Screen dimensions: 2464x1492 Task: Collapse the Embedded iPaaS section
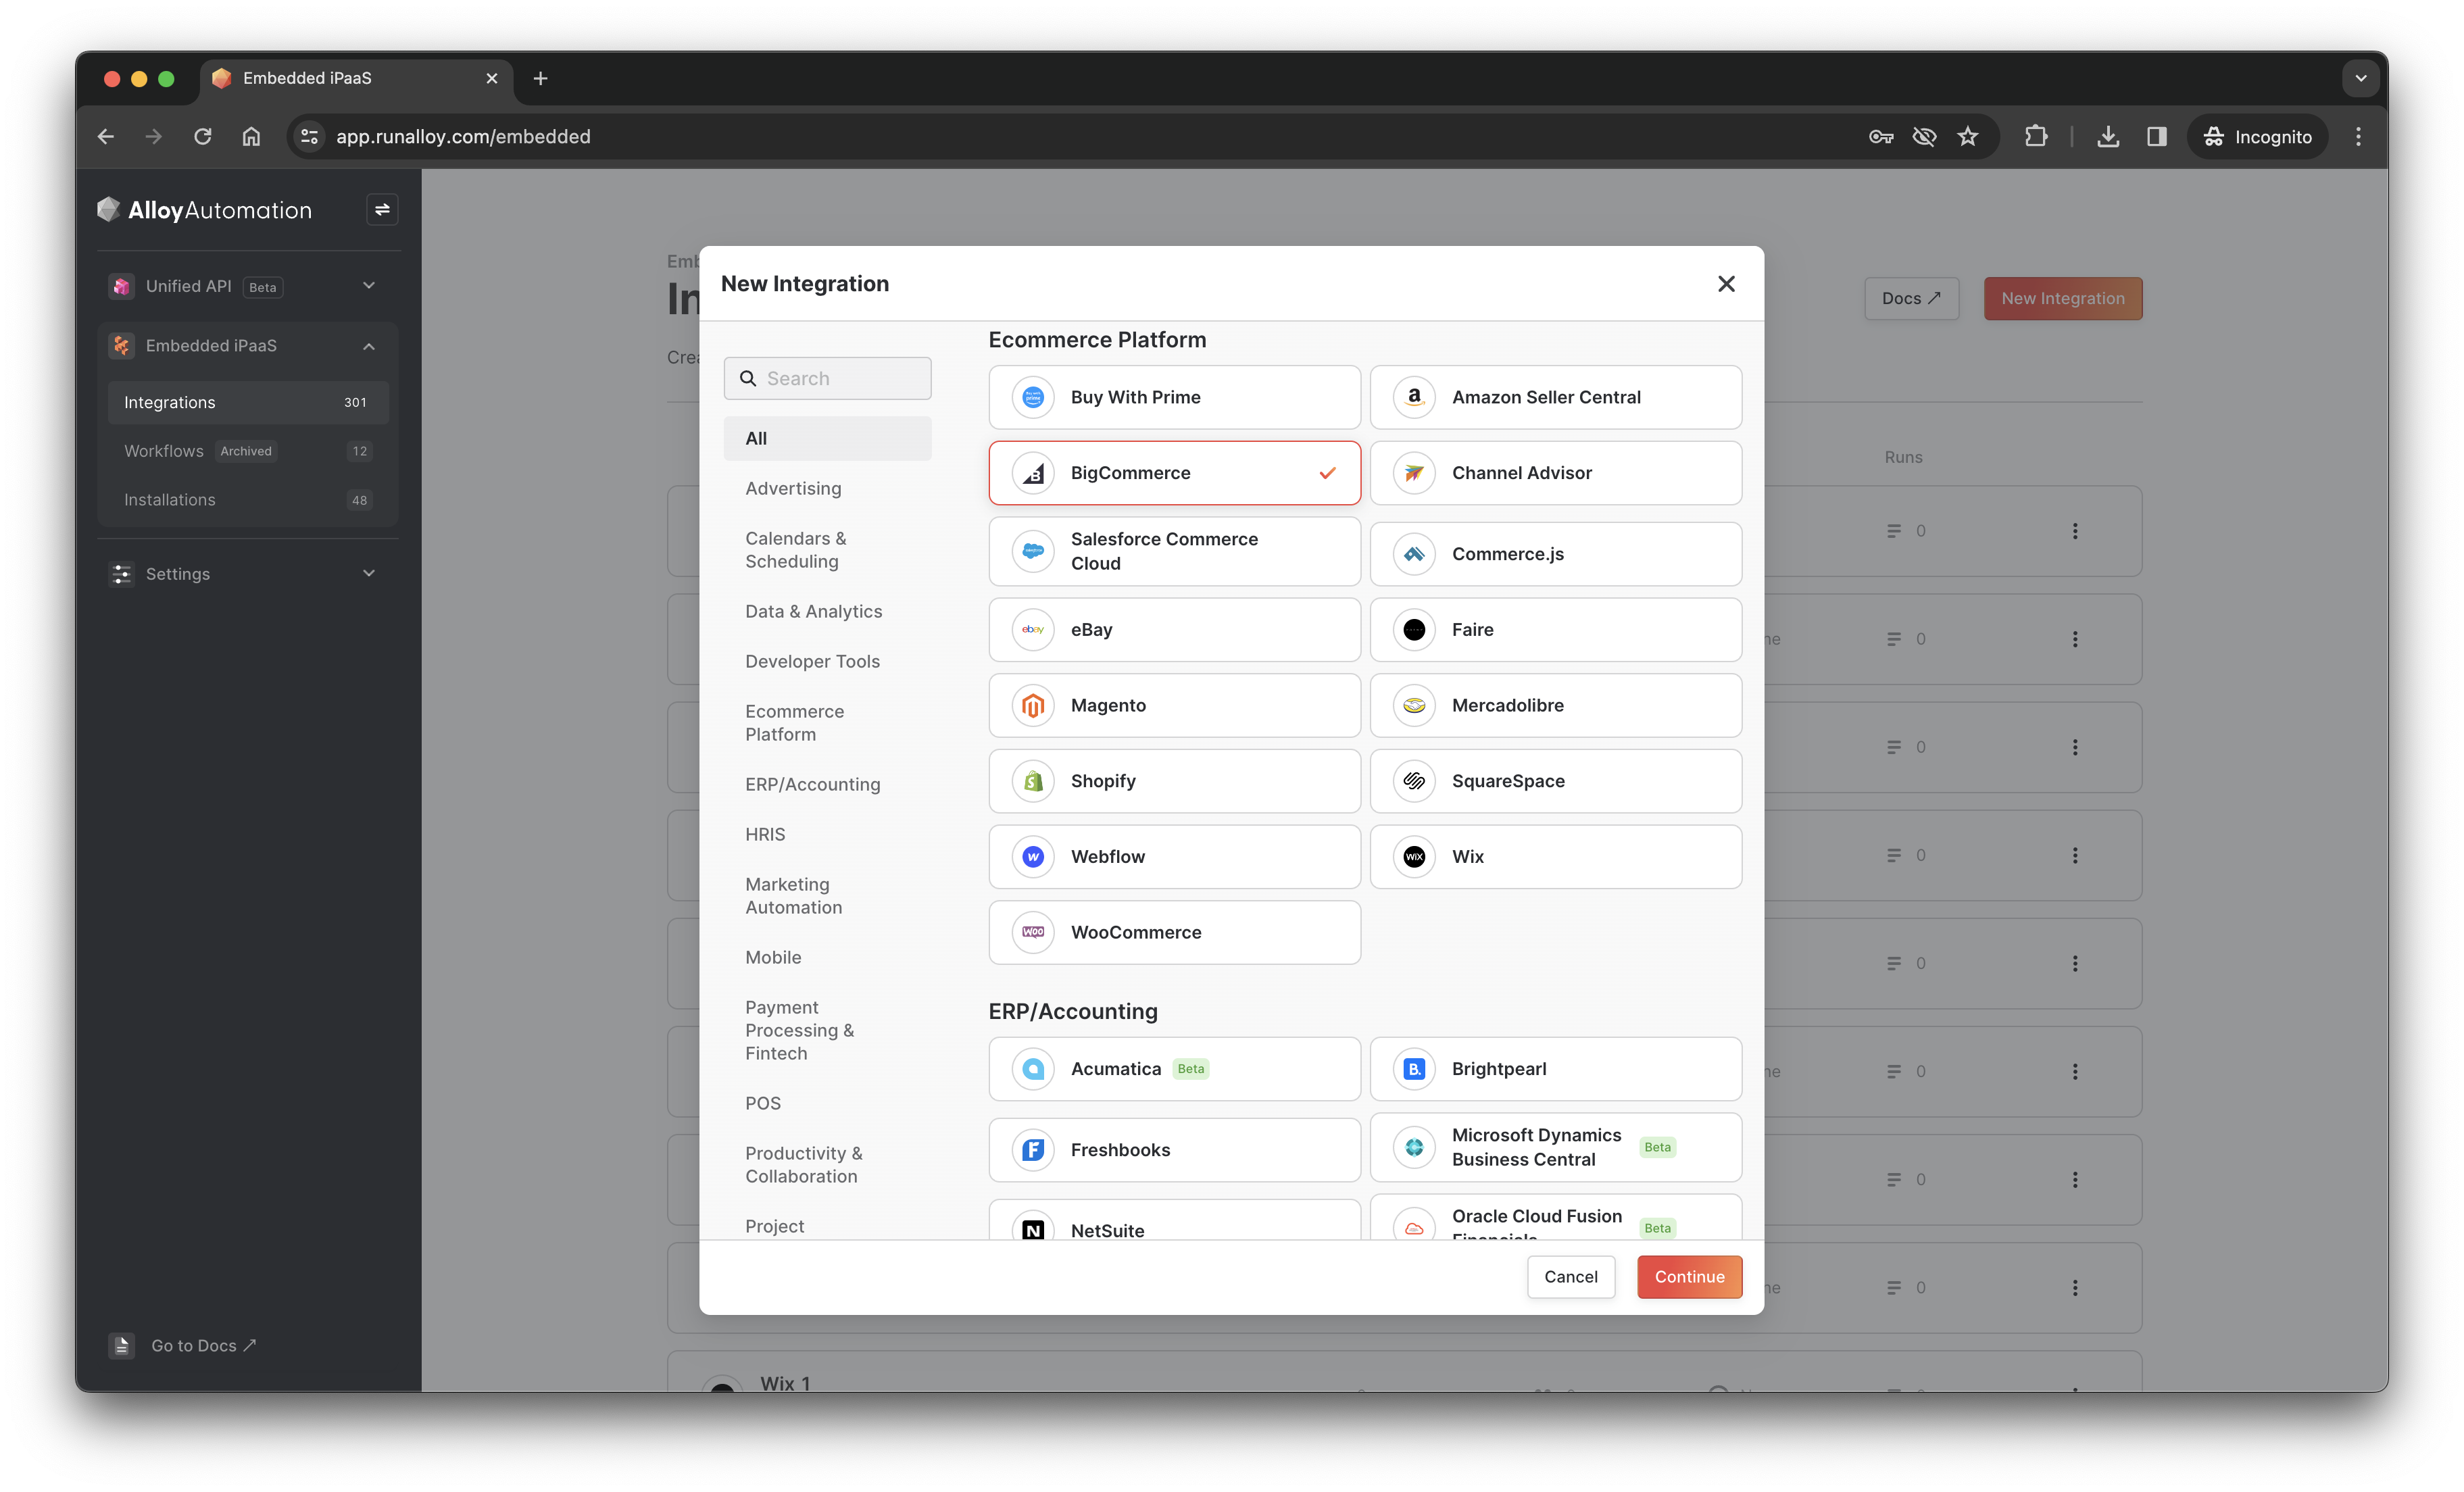[369, 346]
